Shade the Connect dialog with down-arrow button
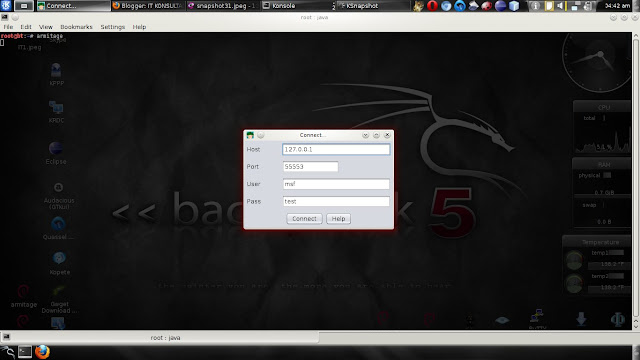Image resolution: width=640 pixels, height=360 pixels. coord(365,135)
